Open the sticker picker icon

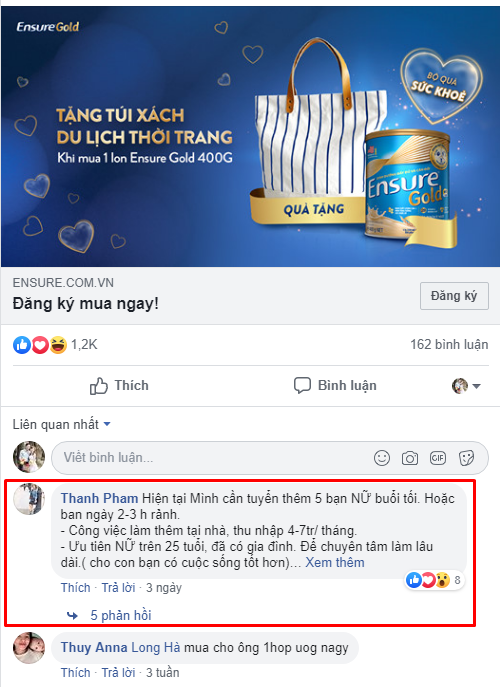pyautogui.click(x=466, y=458)
